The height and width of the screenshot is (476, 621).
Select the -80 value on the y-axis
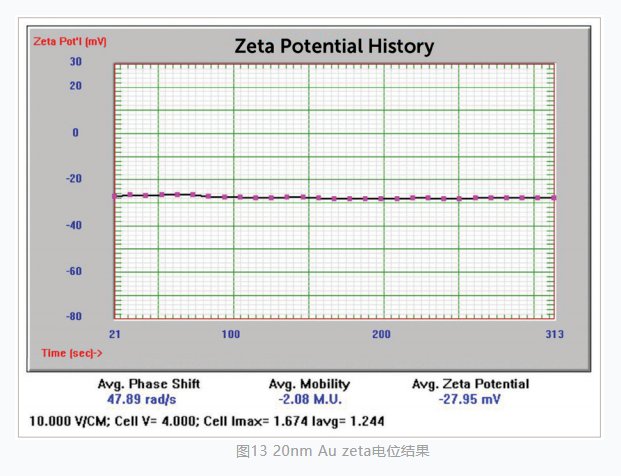(73, 317)
